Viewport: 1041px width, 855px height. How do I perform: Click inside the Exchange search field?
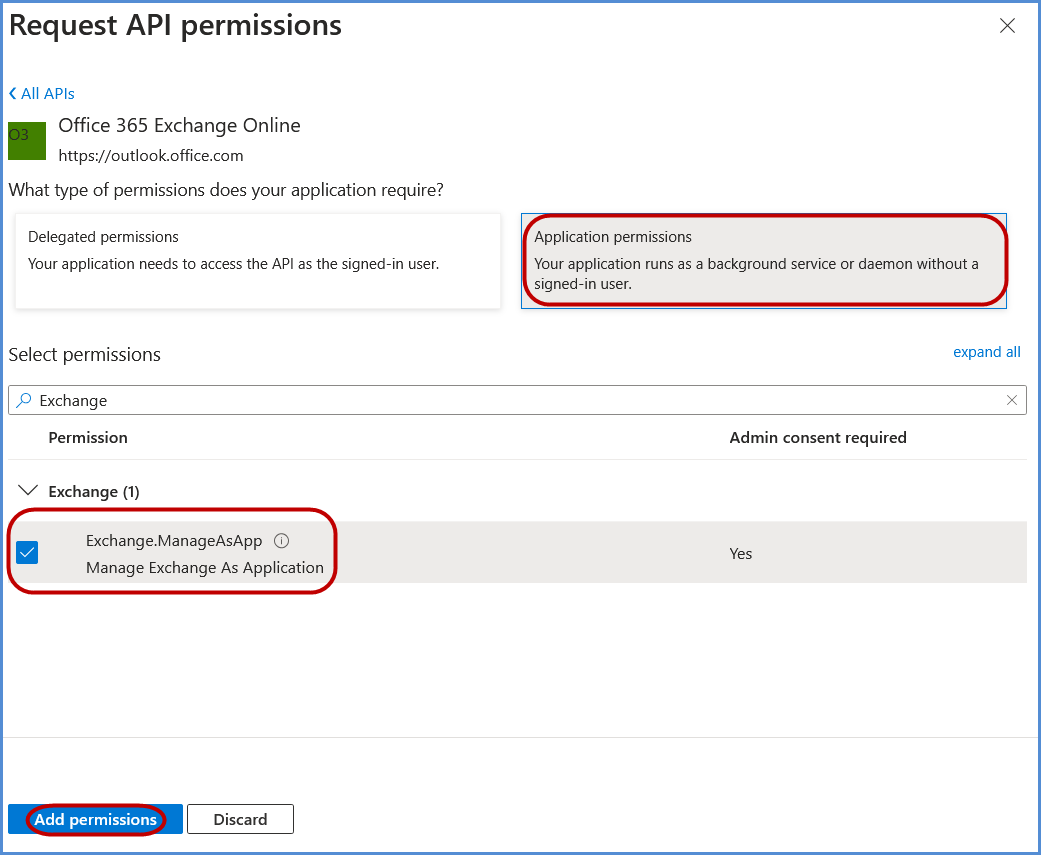point(500,400)
